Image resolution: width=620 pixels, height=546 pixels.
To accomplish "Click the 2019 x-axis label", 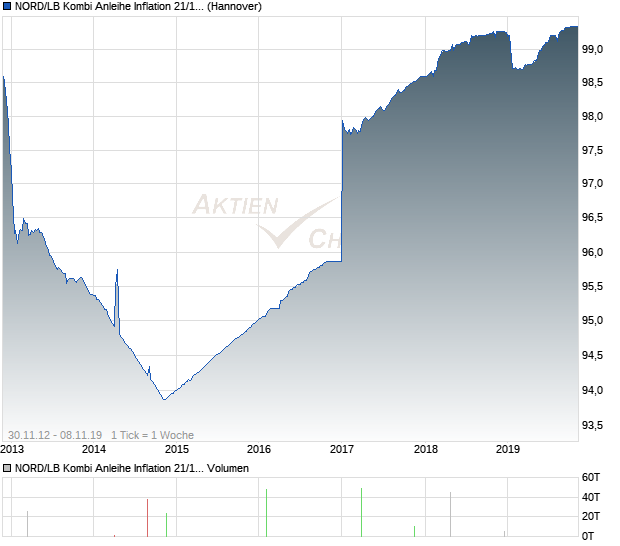I will click(x=508, y=450).
